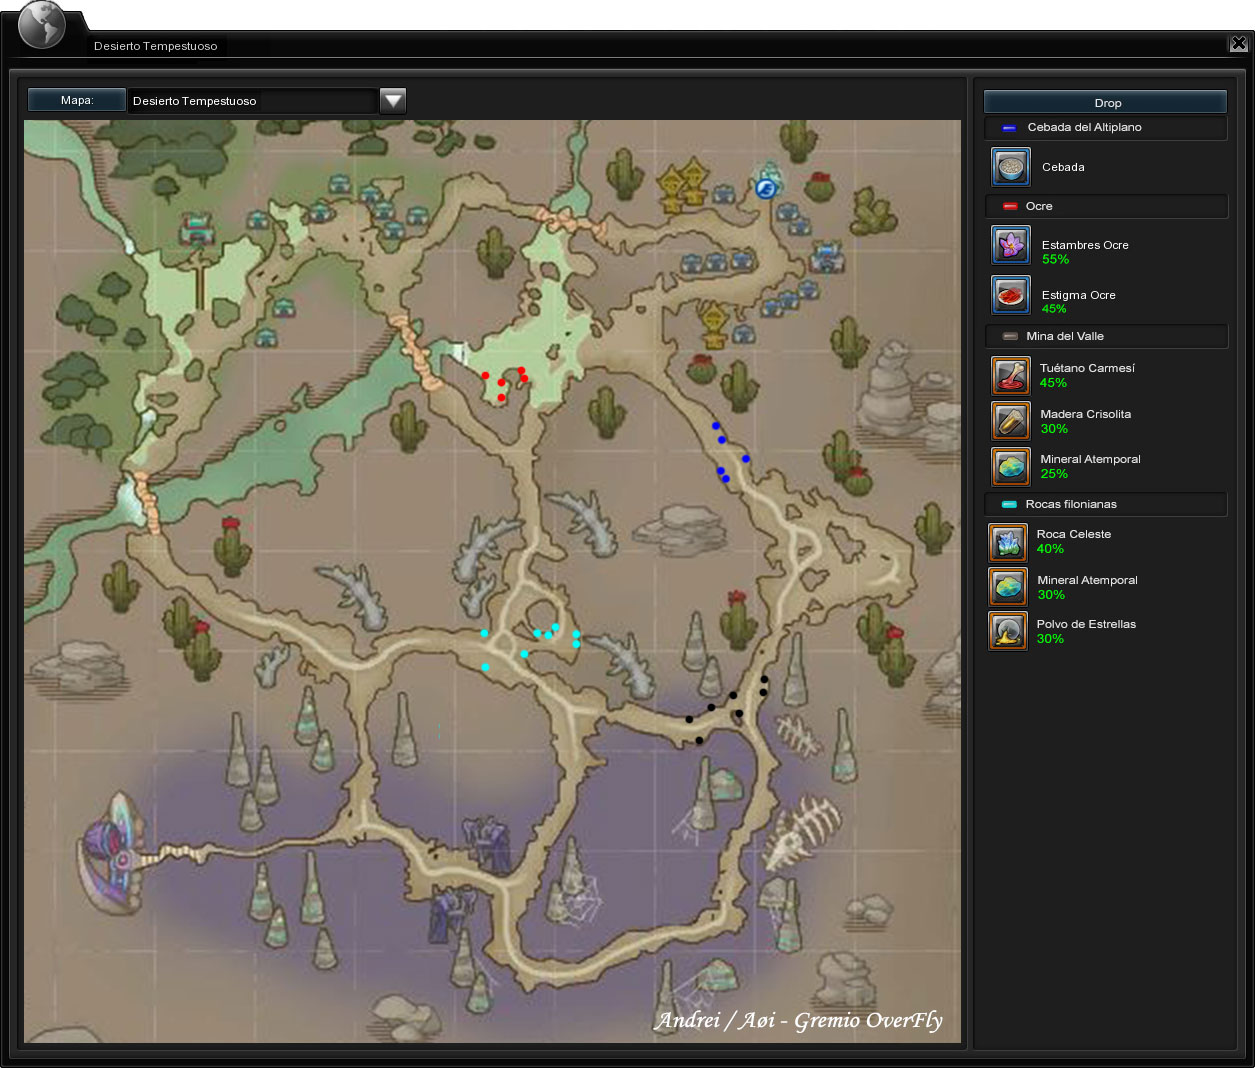
Task: Click the Polvo de Estrellas 30% text
Action: coord(1086,631)
